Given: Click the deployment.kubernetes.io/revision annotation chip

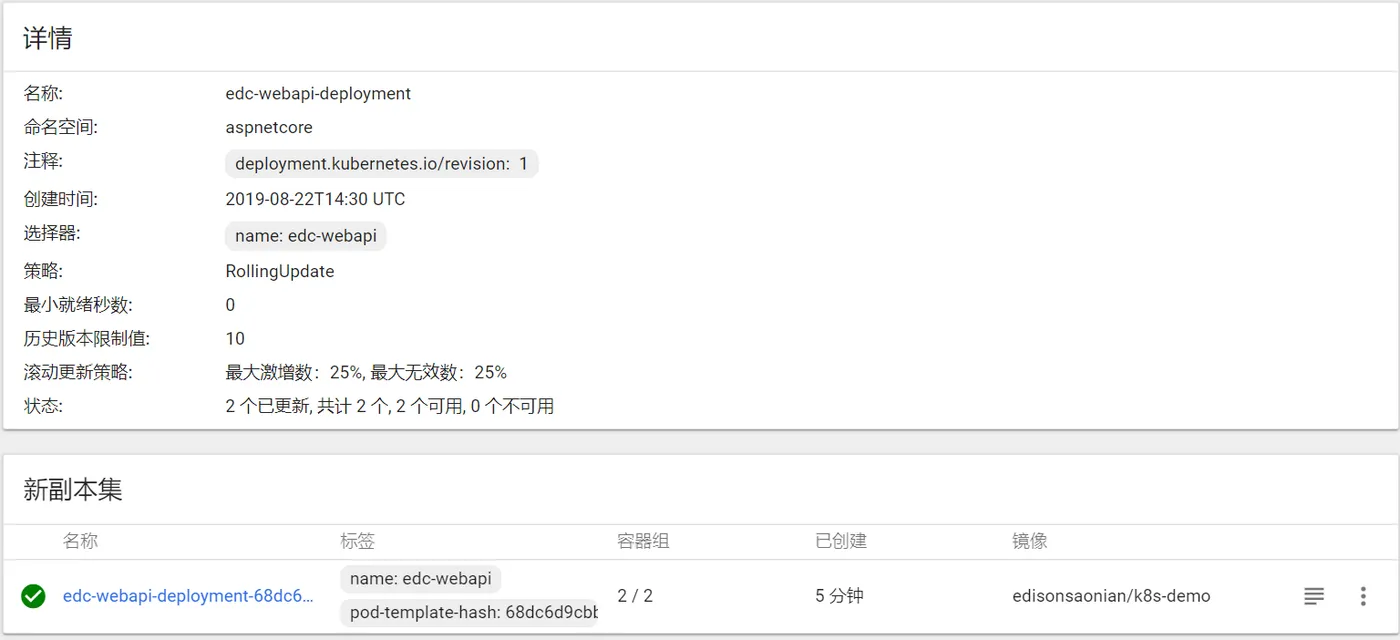Looking at the screenshot, I should tap(381, 164).
